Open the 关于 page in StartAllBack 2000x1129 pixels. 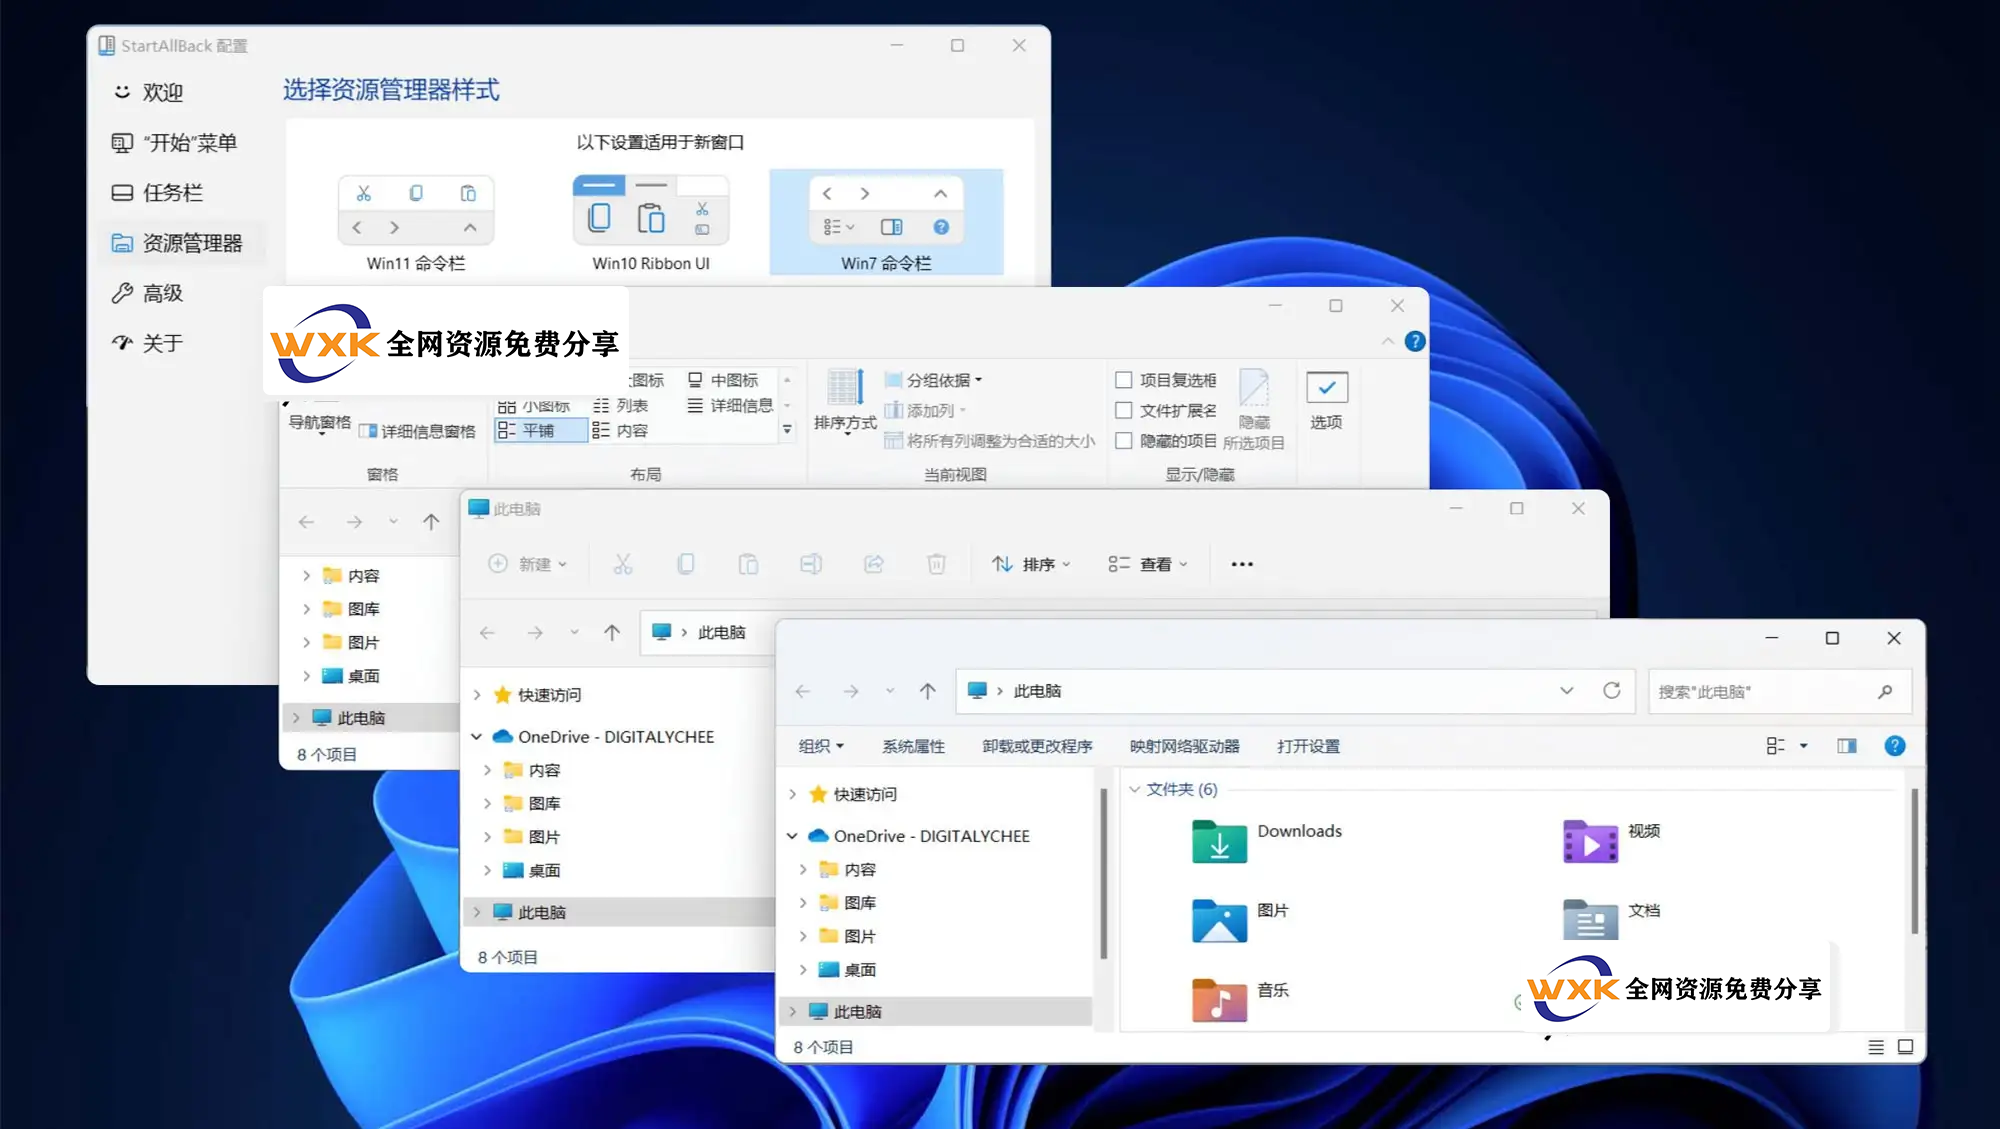(148, 343)
